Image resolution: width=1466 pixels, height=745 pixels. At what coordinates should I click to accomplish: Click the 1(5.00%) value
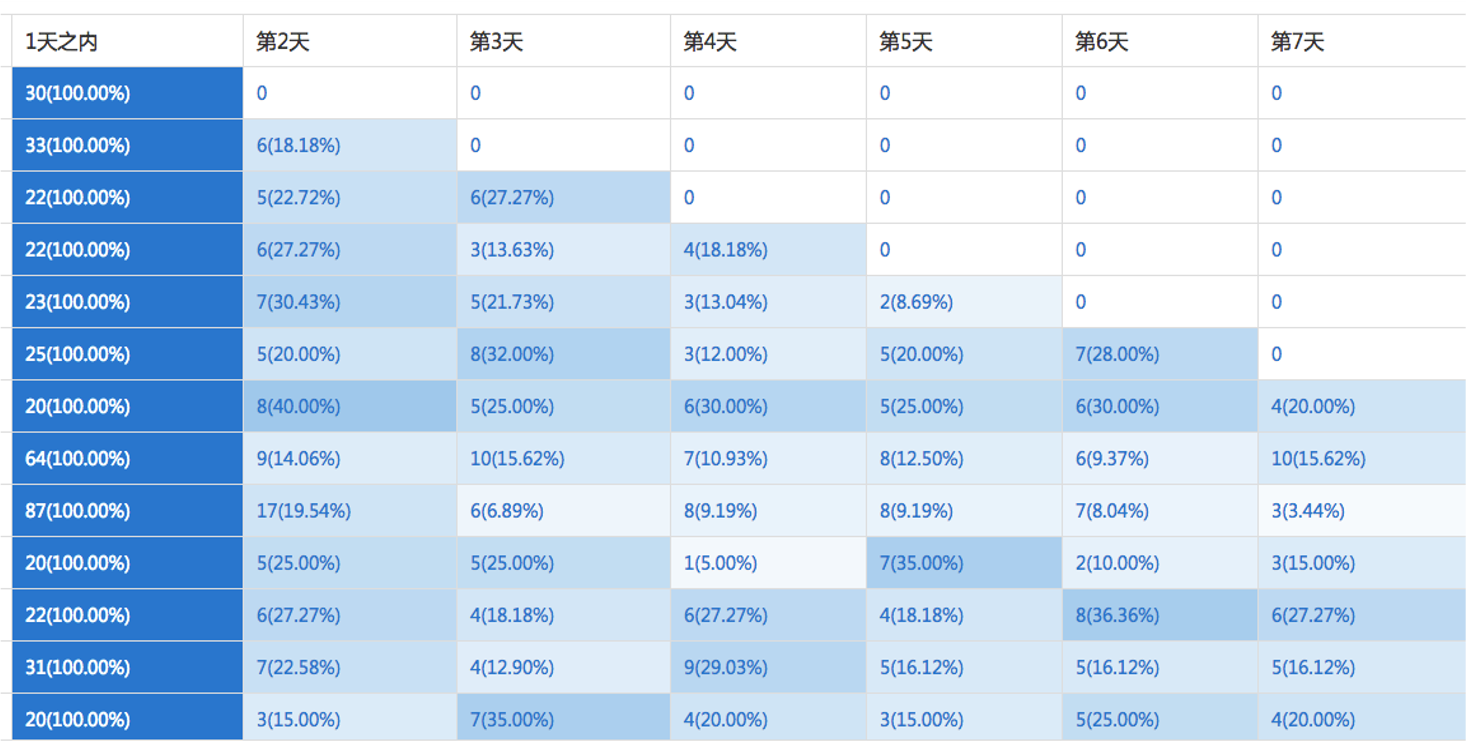720,563
